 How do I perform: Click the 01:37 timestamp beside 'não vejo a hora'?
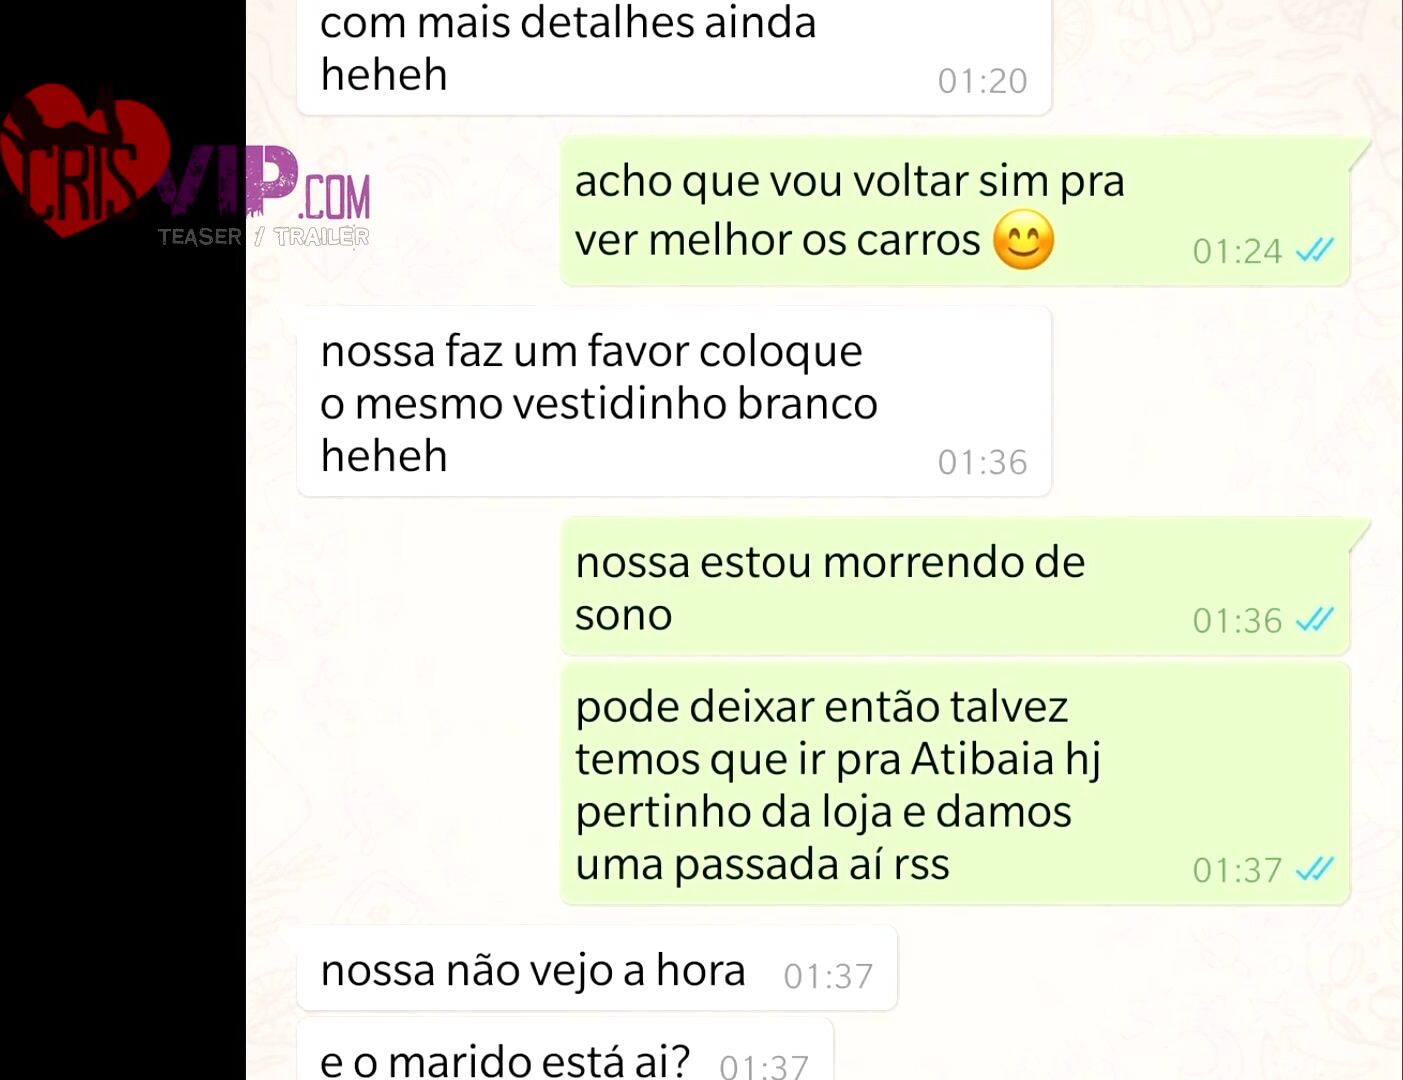[828, 975]
